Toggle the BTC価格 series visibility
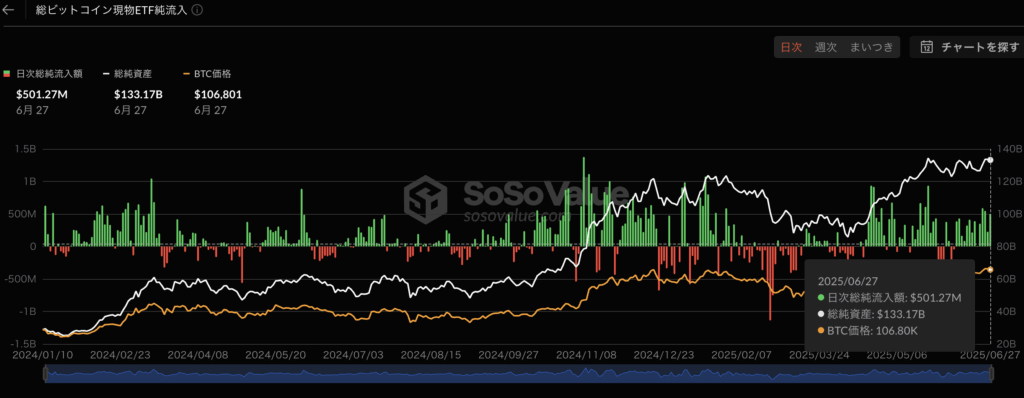The image size is (1024, 398). pyautogui.click(x=208, y=74)
